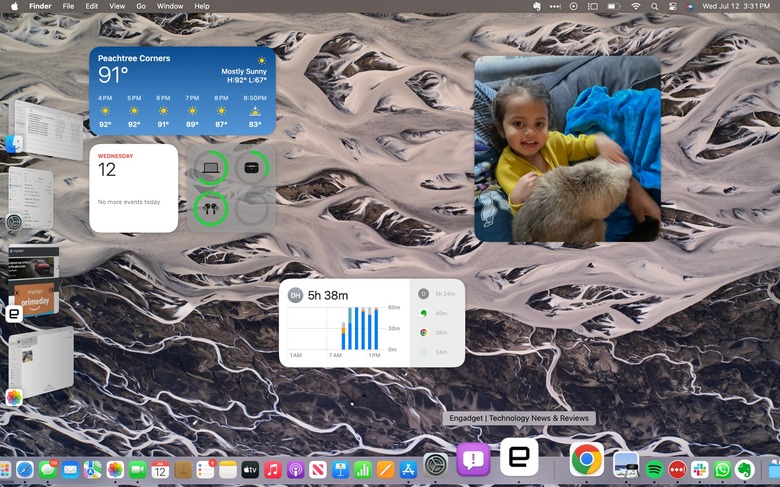Open the Edit menu
The image size is (780, 487).
[x=92, y=6]
